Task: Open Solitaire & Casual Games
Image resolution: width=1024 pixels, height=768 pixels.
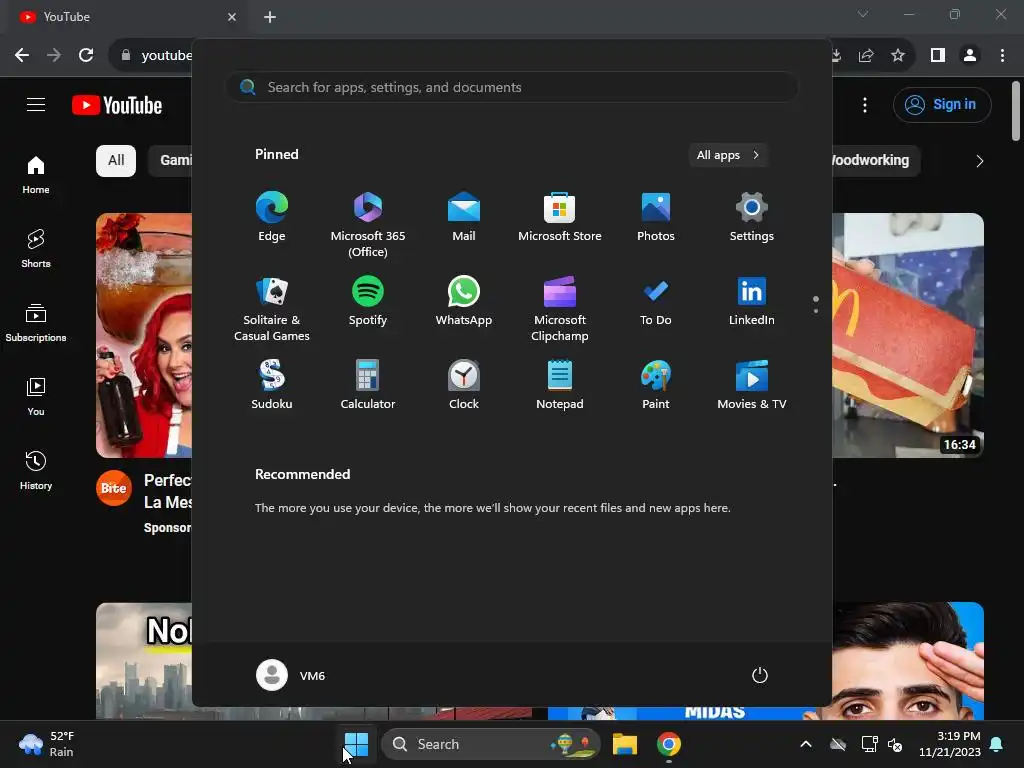Action: (x=272, y=309)
